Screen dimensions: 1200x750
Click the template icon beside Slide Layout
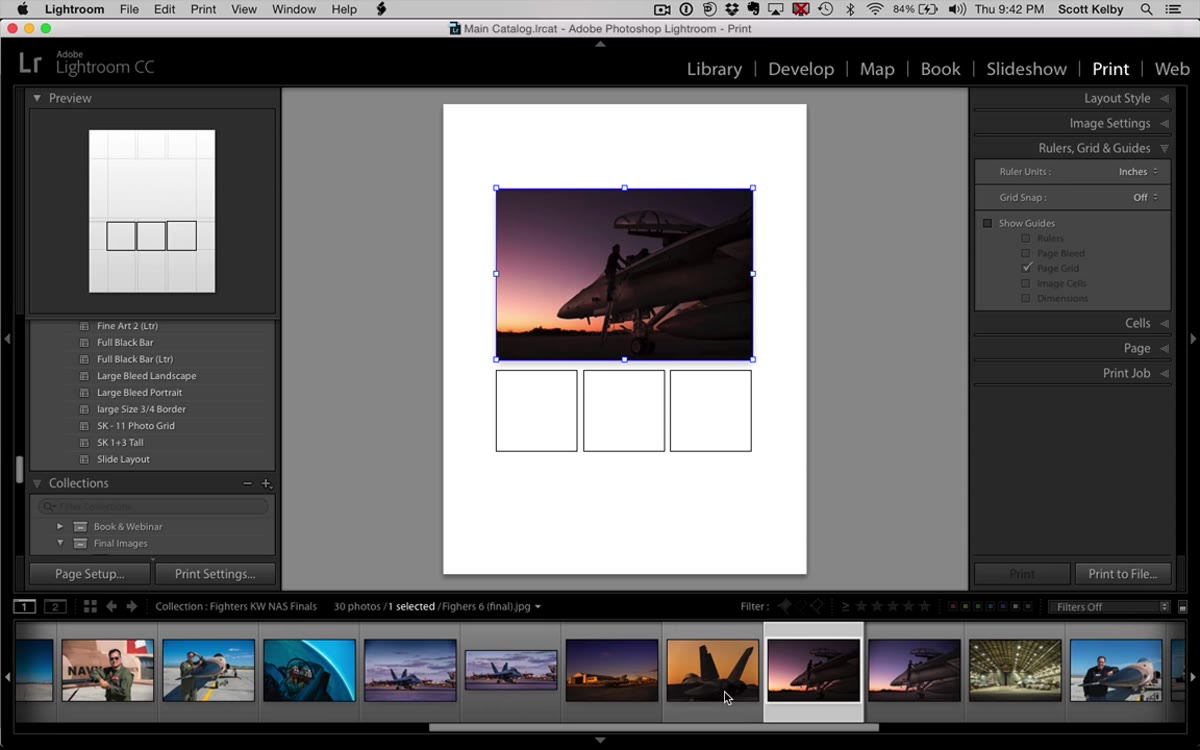[x=84, y=460]
